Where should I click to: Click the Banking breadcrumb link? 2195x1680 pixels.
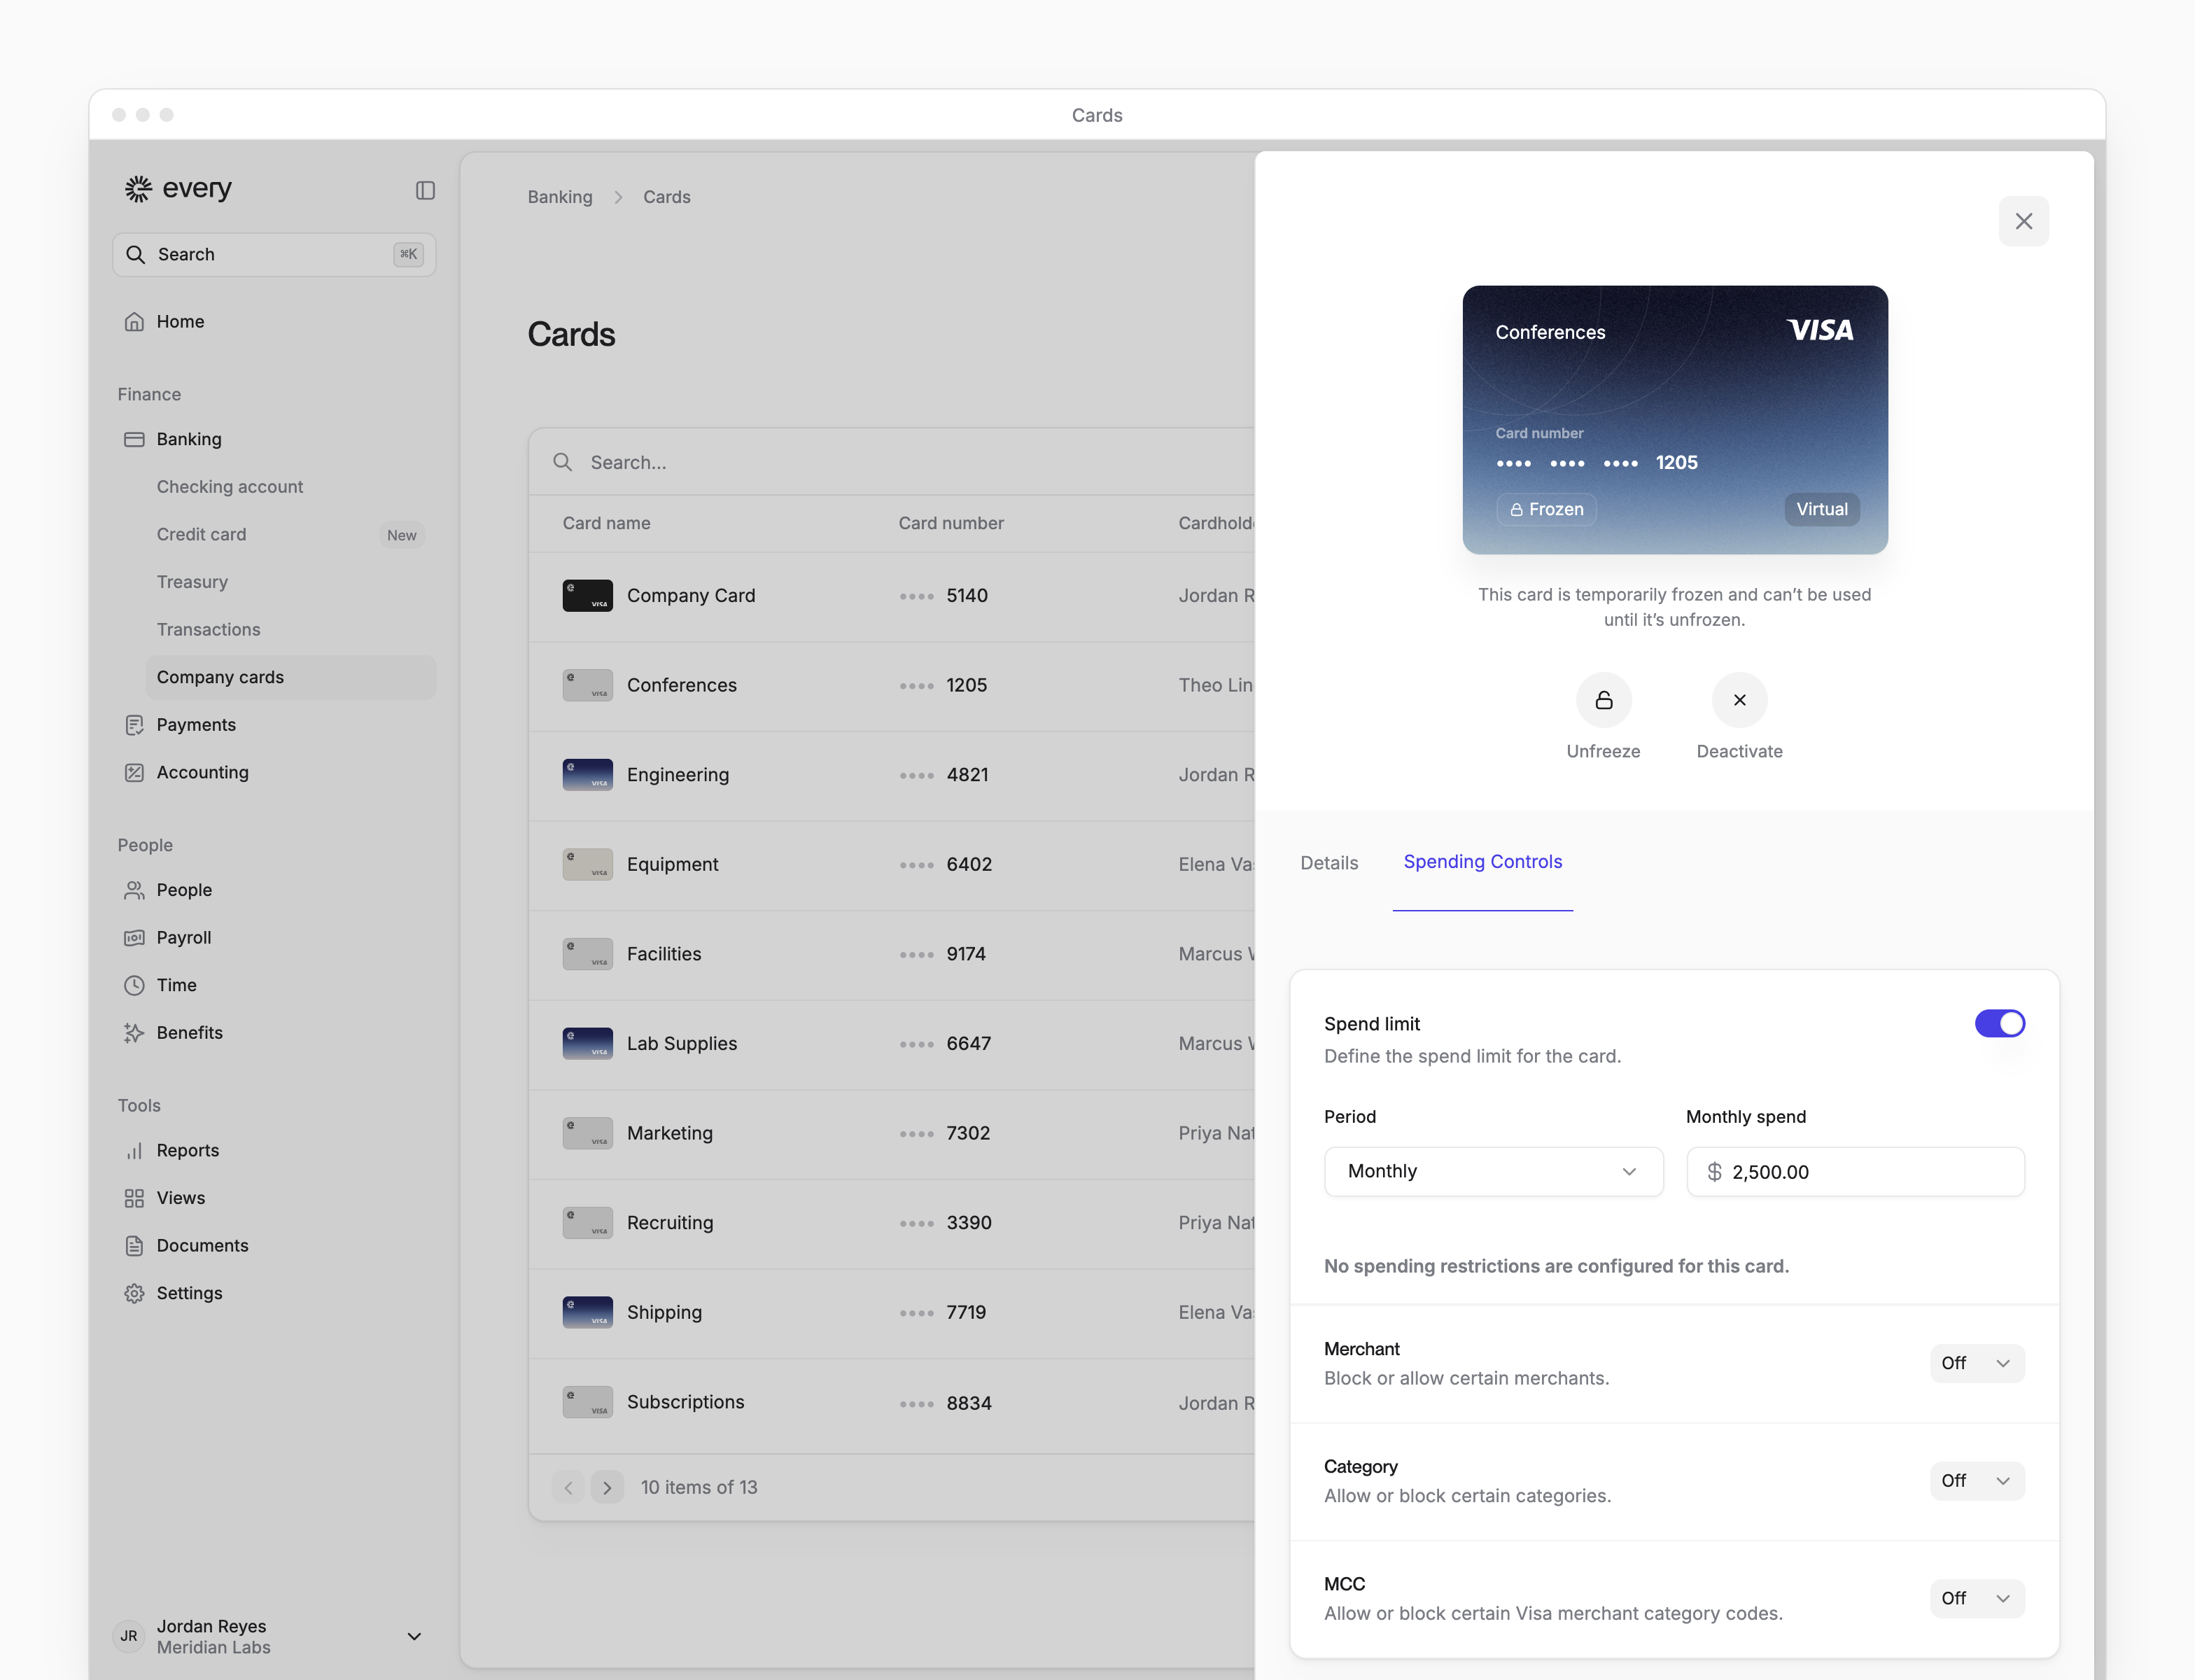[x=560, y=197]
